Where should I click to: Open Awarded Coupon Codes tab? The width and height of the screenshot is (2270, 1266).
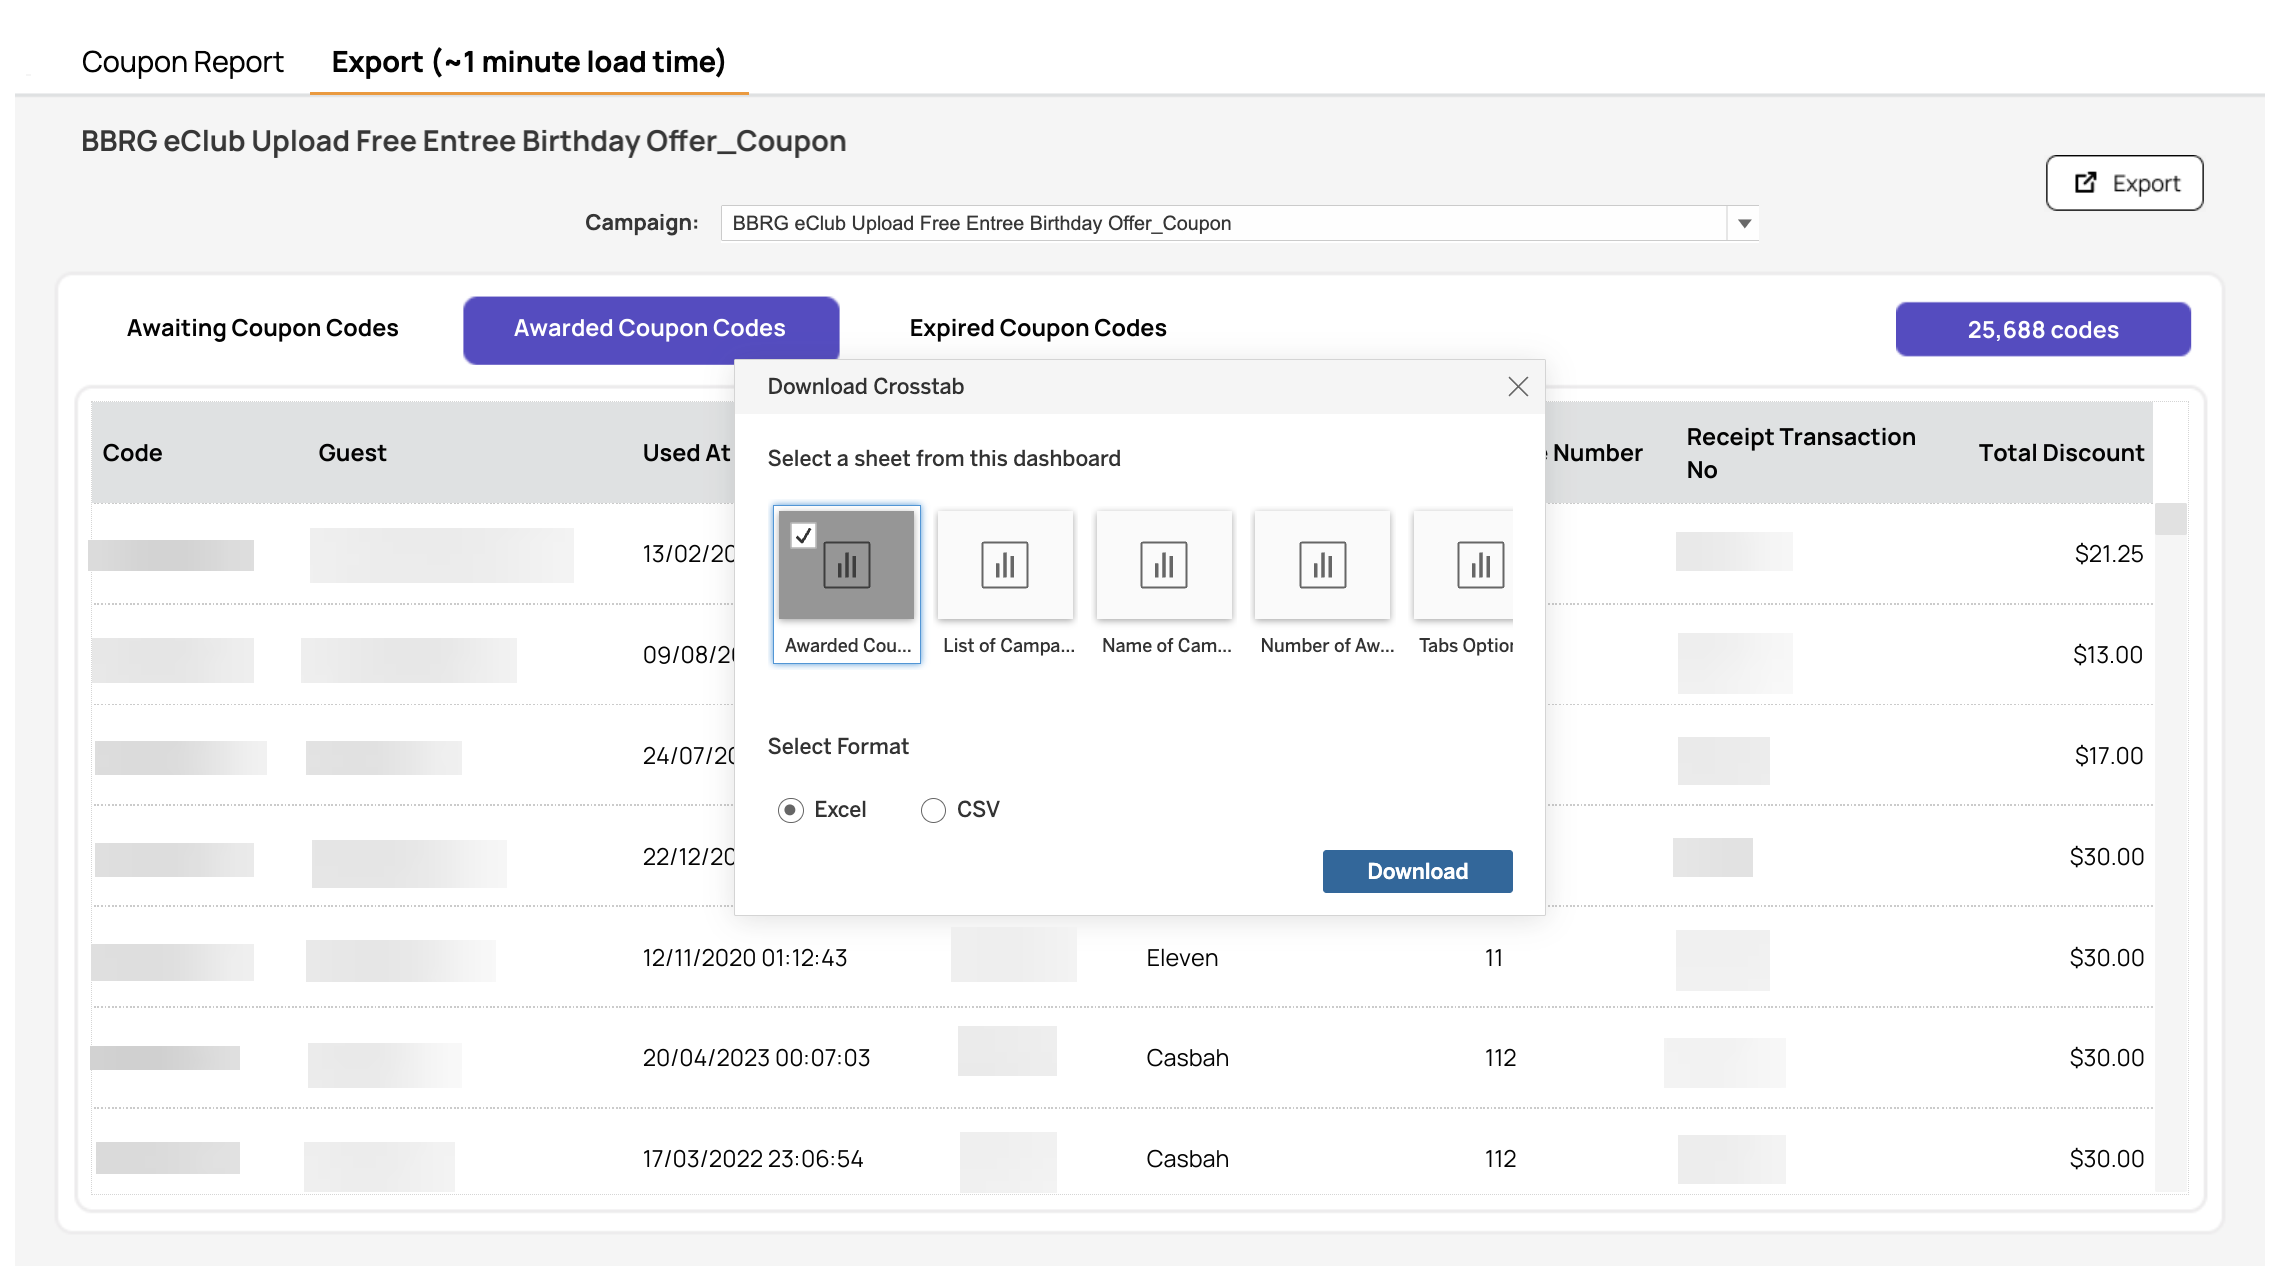(650, 329)
